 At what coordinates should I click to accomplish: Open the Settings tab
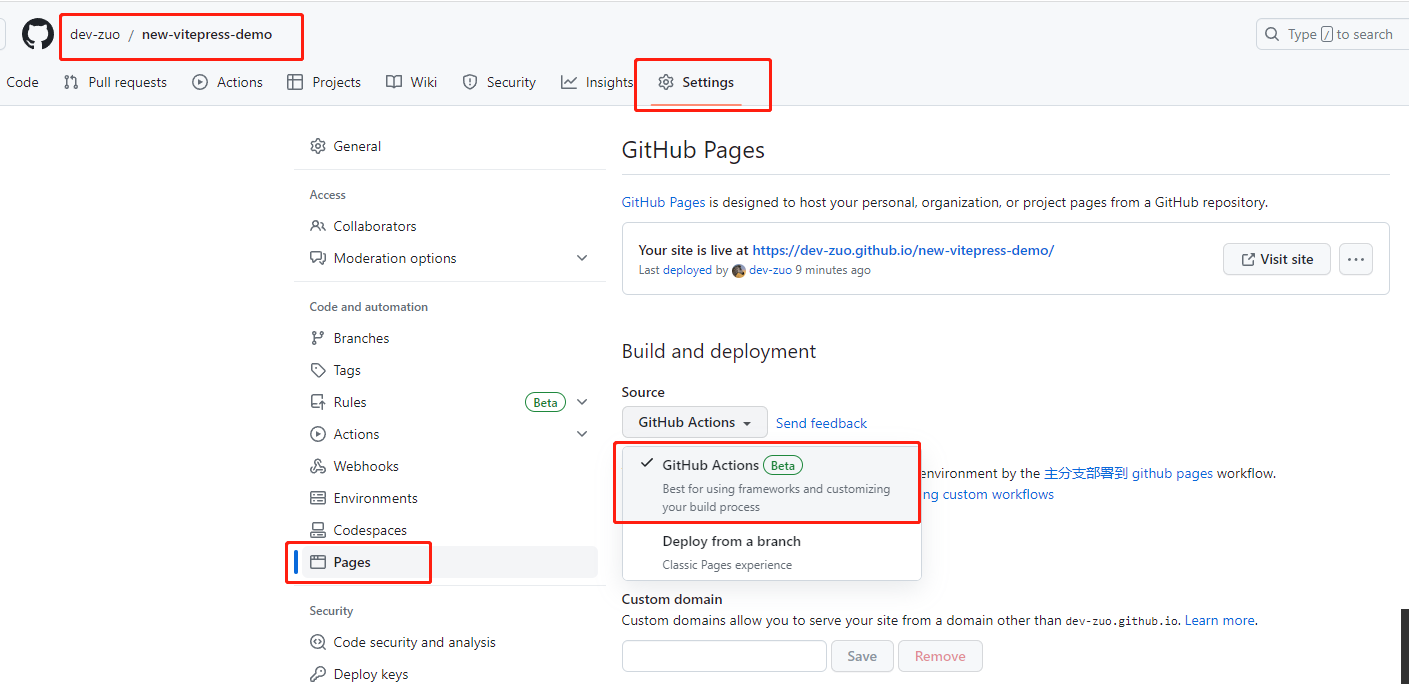[696, 82]
